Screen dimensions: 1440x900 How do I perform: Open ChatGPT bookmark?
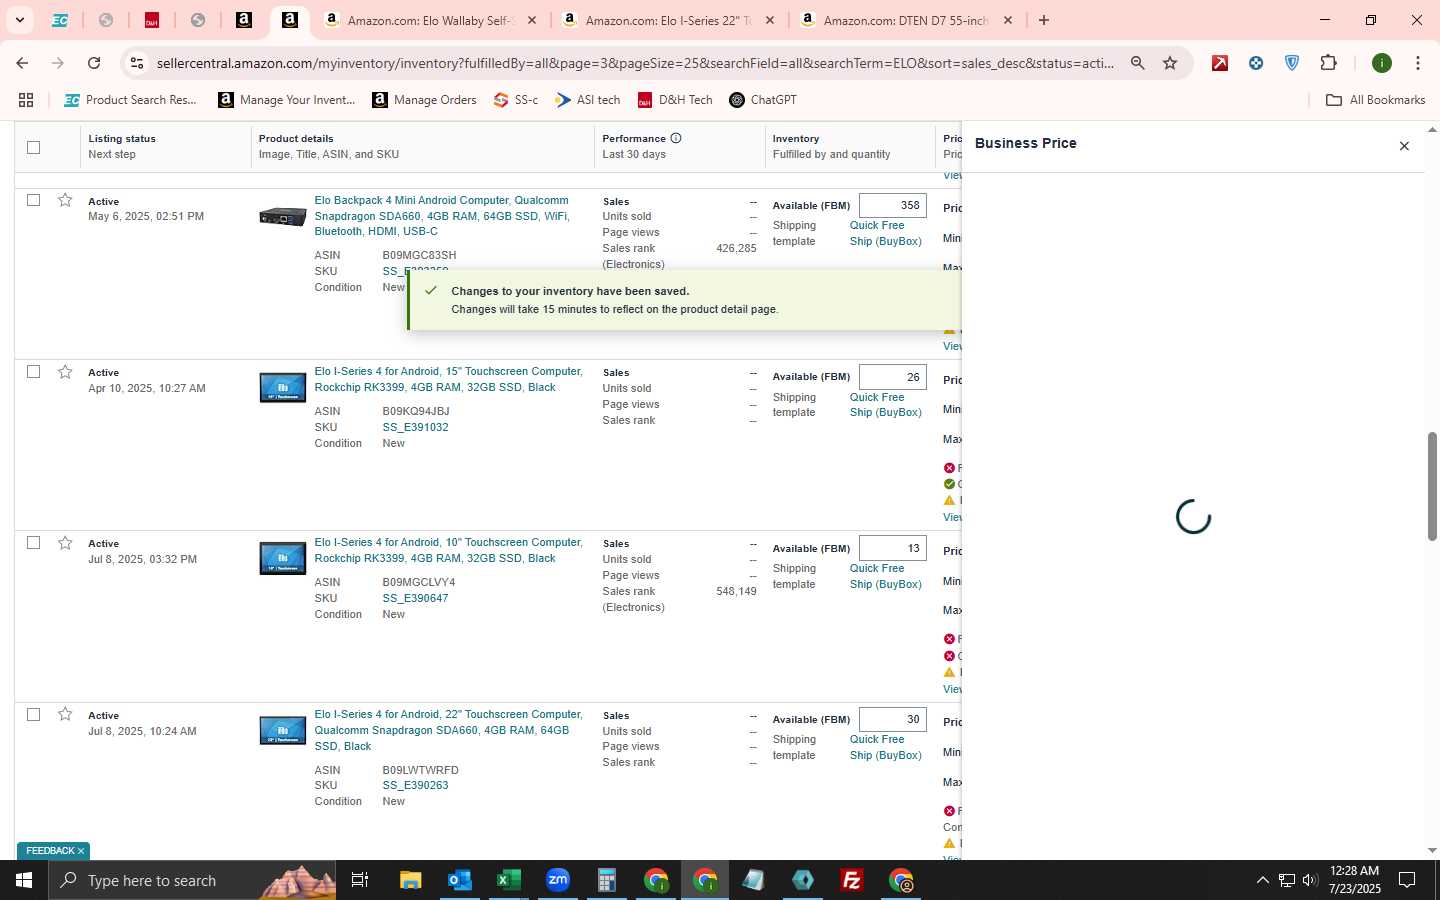[x=763, y=100]
